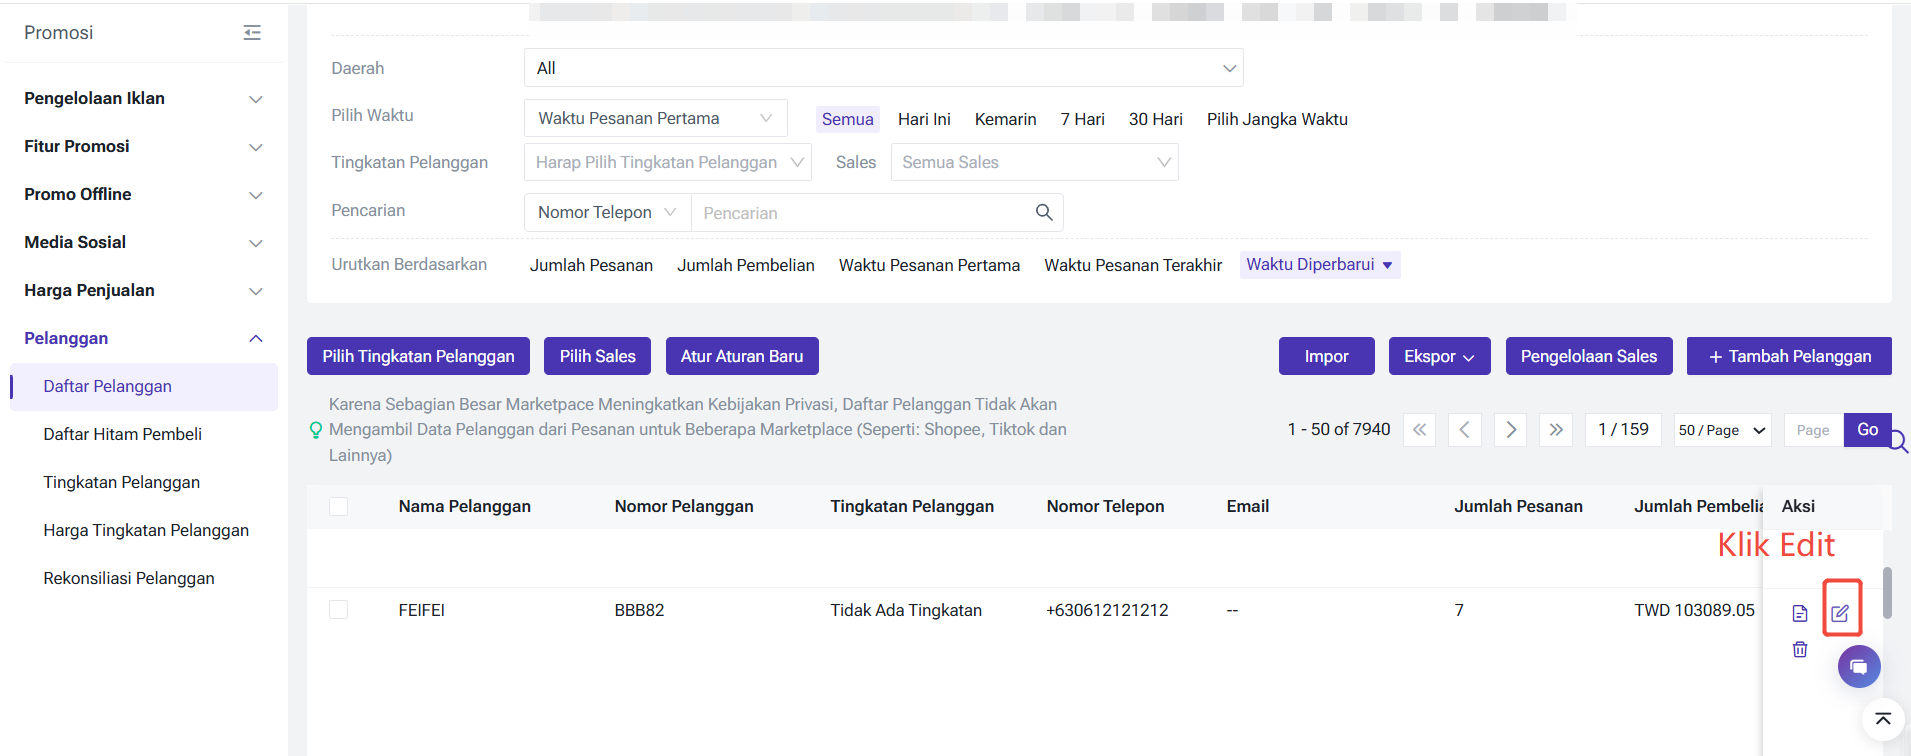Click the back-to-top arrow icon
This screenshot has width=1911, height=756.
1882,719
